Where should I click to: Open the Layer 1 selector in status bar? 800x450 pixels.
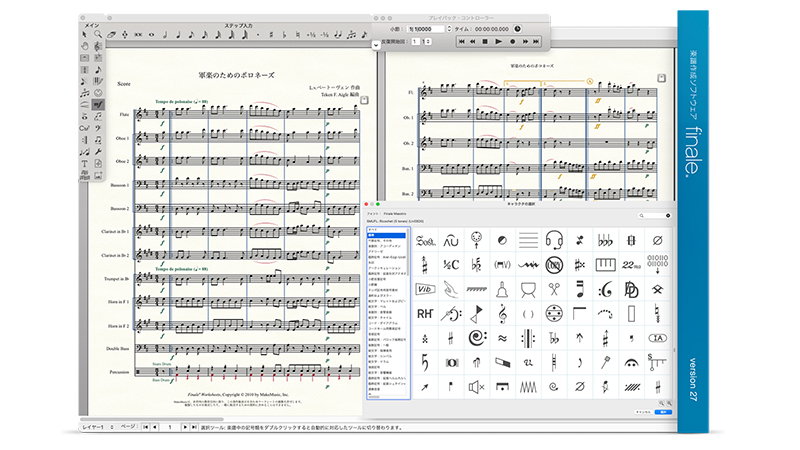98,427
